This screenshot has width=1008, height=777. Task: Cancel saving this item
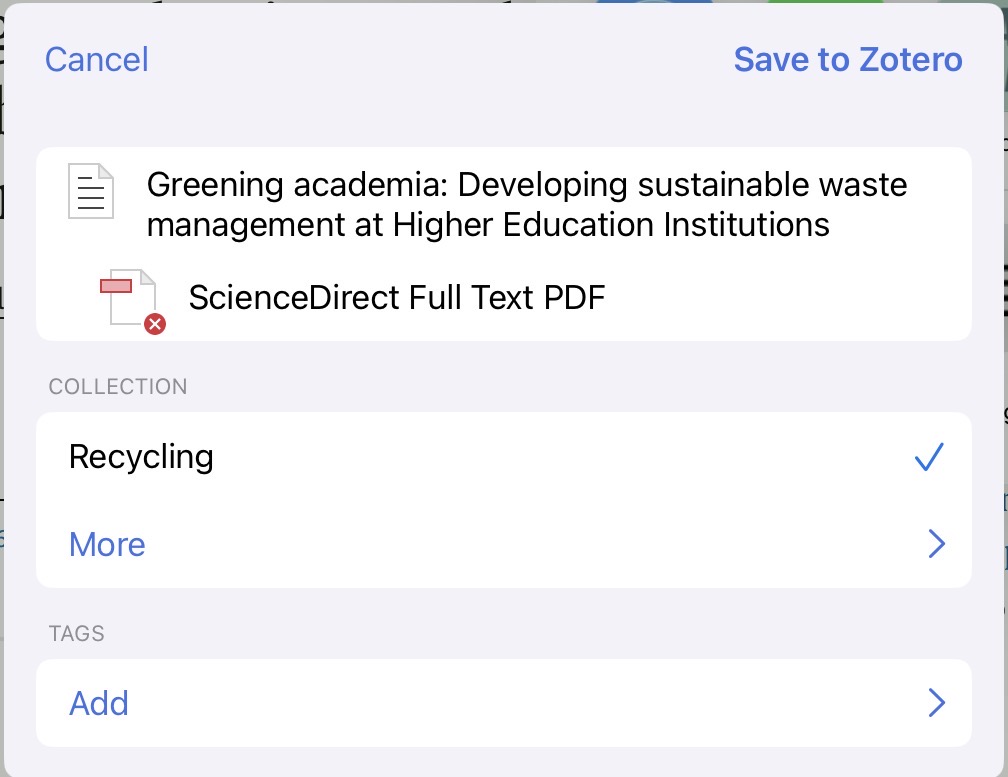pos(96,59)
